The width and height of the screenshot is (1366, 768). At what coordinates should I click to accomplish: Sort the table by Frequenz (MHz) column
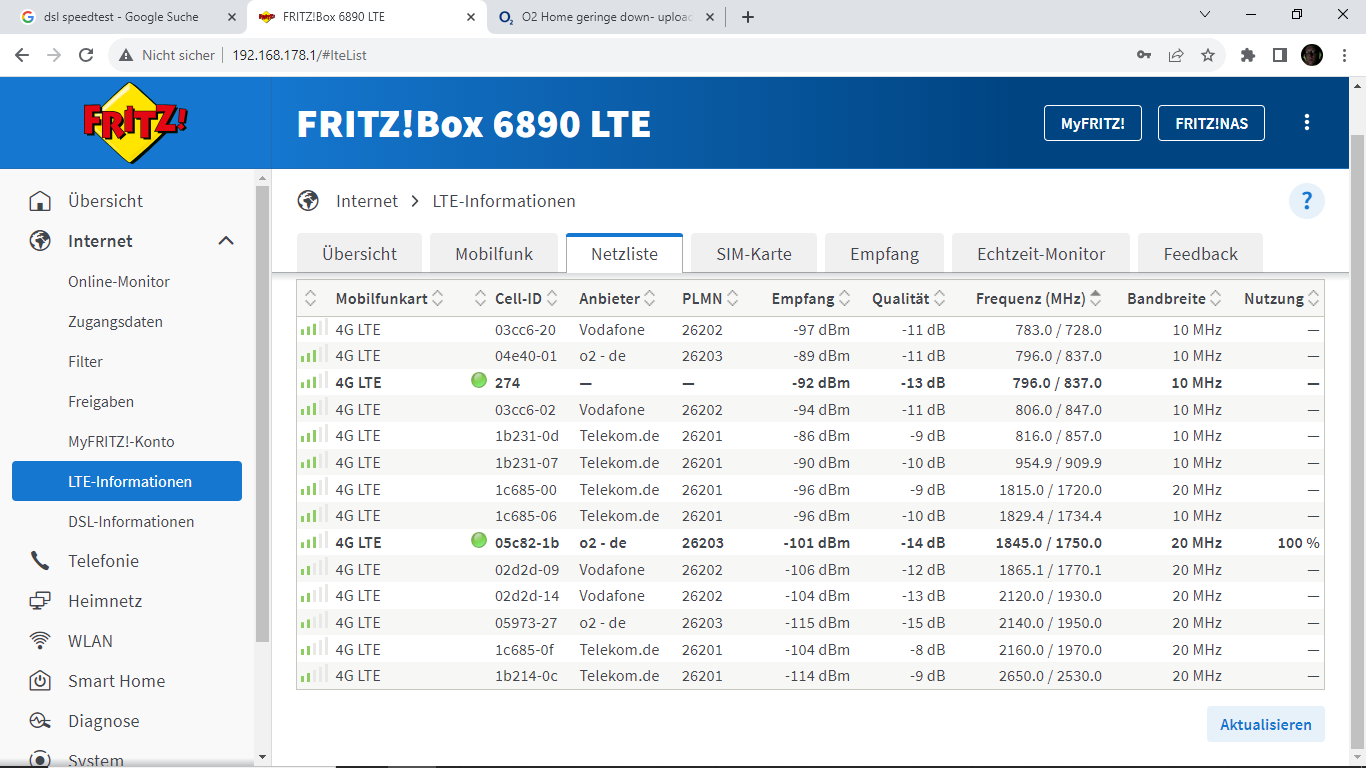(1039, 299)
